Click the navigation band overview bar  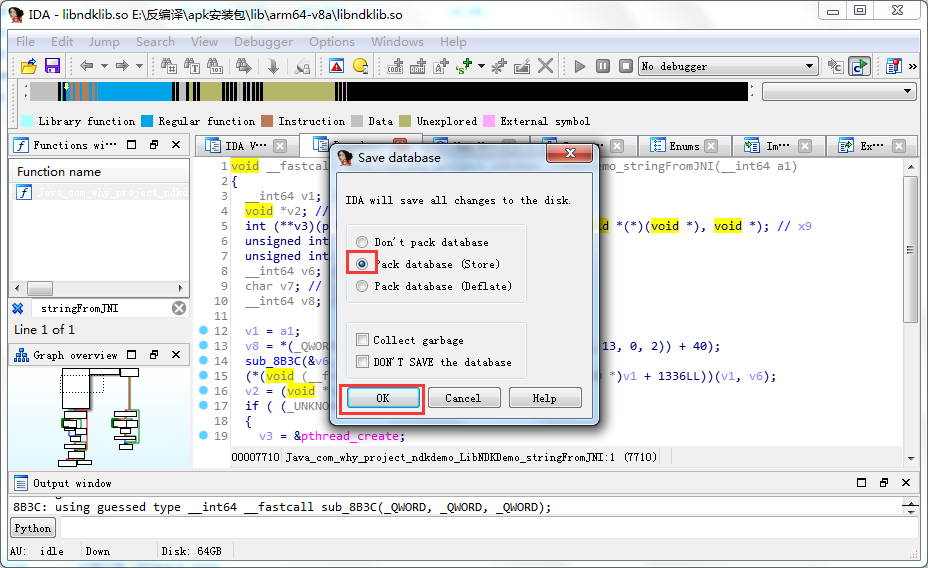389,92
